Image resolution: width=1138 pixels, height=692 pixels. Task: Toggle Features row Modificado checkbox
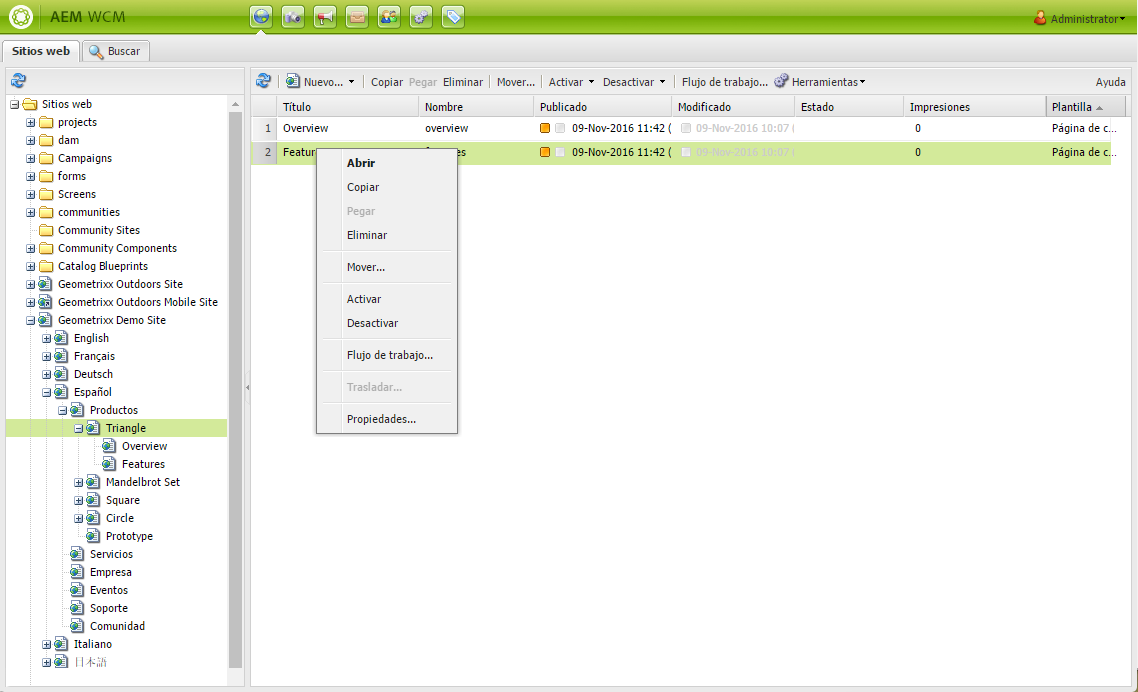click(686, 152)
